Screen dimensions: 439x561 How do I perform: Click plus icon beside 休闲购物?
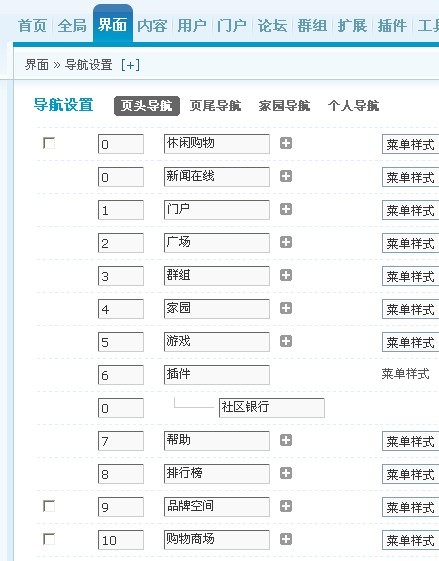coord(286,143)
